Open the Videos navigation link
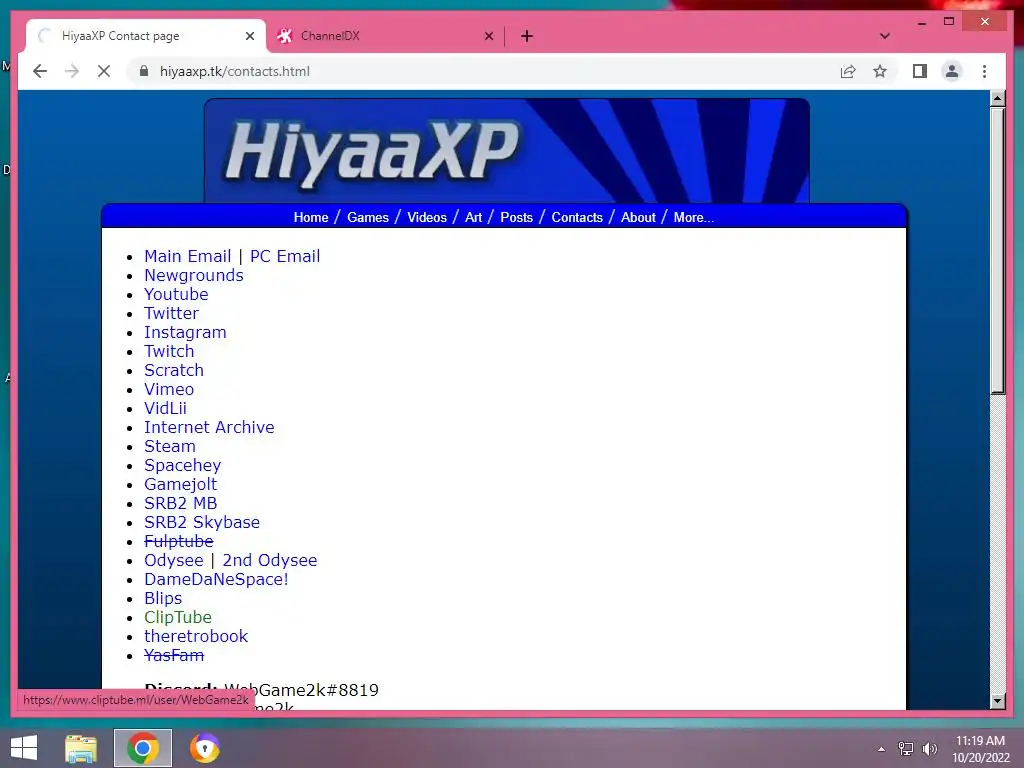Viewport: 1024px width, 768px height. 427,217
